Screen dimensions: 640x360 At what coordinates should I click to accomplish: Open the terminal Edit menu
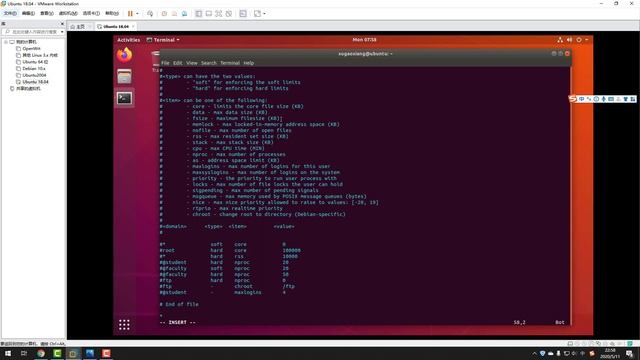coord(178,63)
